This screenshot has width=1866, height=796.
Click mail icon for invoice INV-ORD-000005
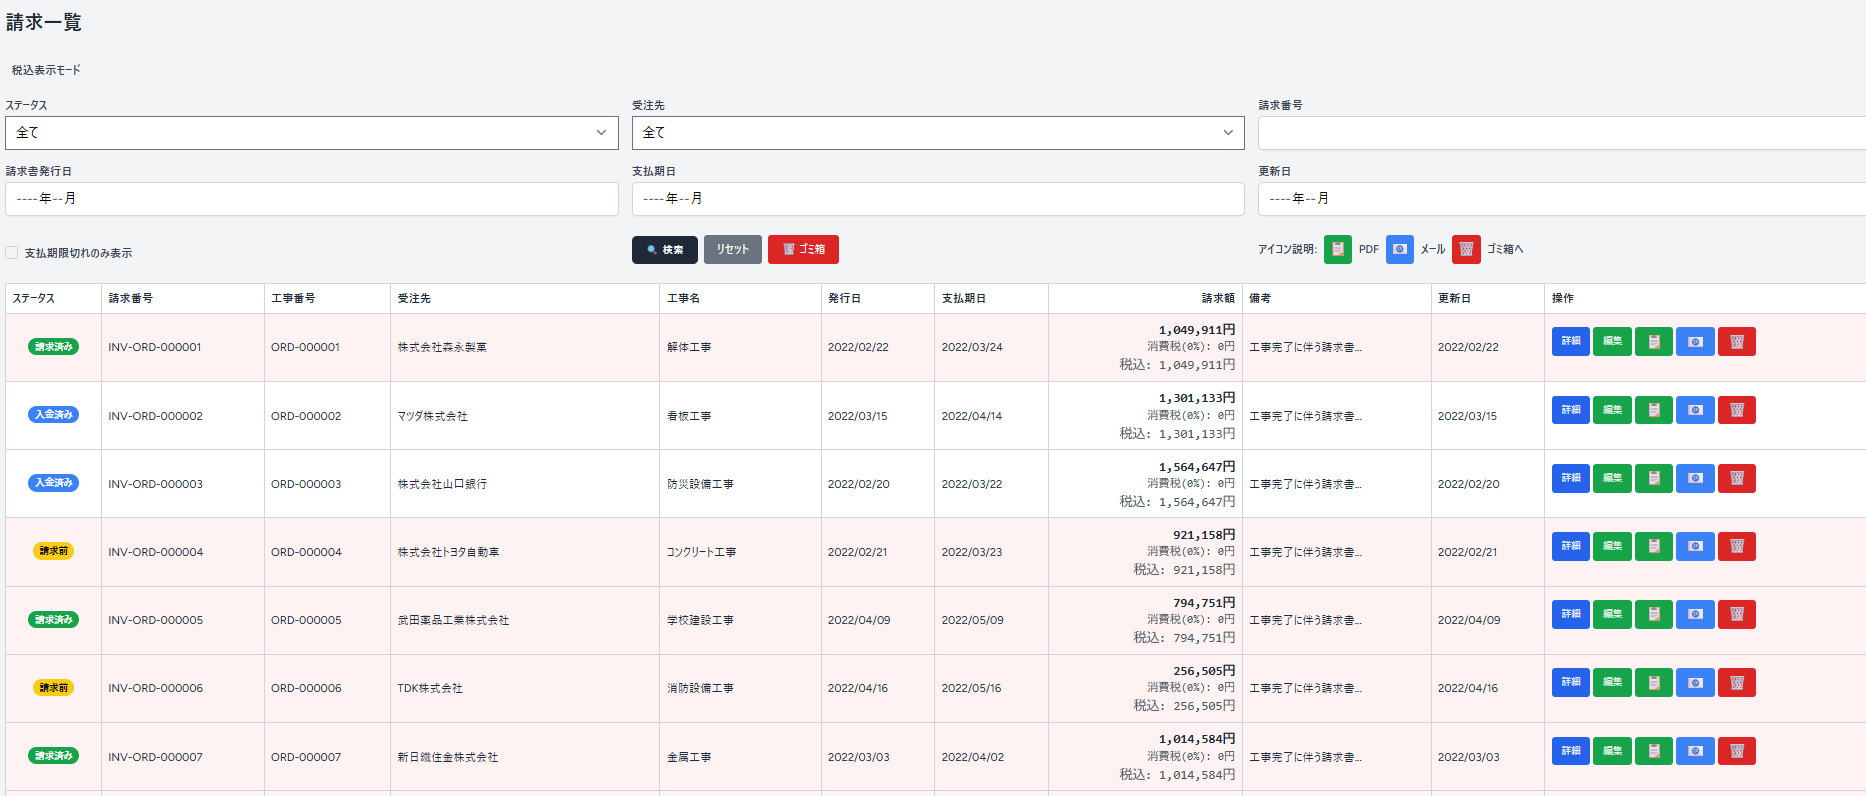pyautogui.click(x=1695, y=614)
